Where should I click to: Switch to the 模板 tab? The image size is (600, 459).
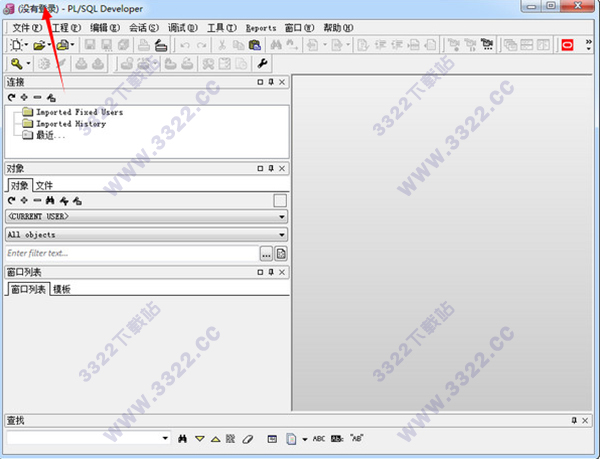[x=62, y=289]
